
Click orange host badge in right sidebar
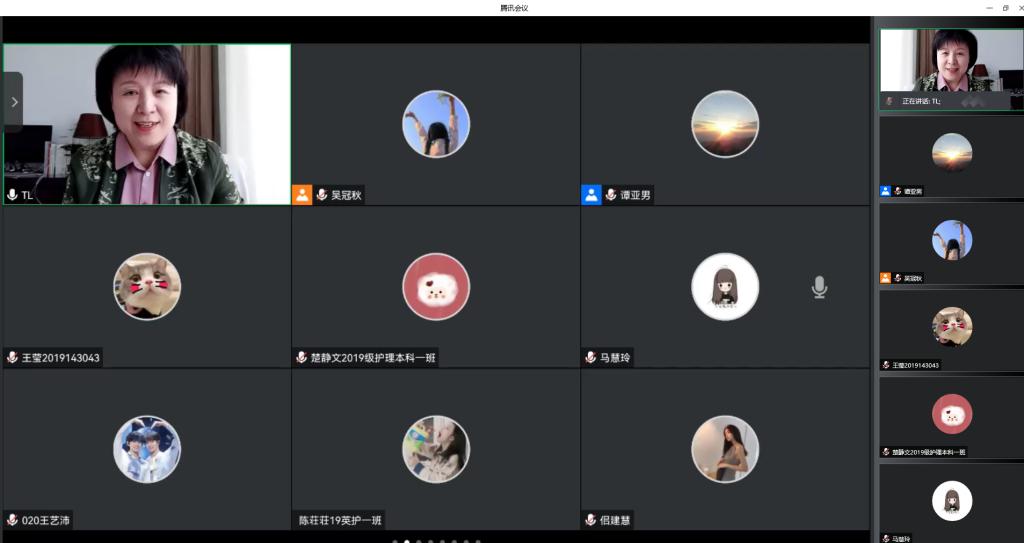pyautogui.click(x=885, y=278)
